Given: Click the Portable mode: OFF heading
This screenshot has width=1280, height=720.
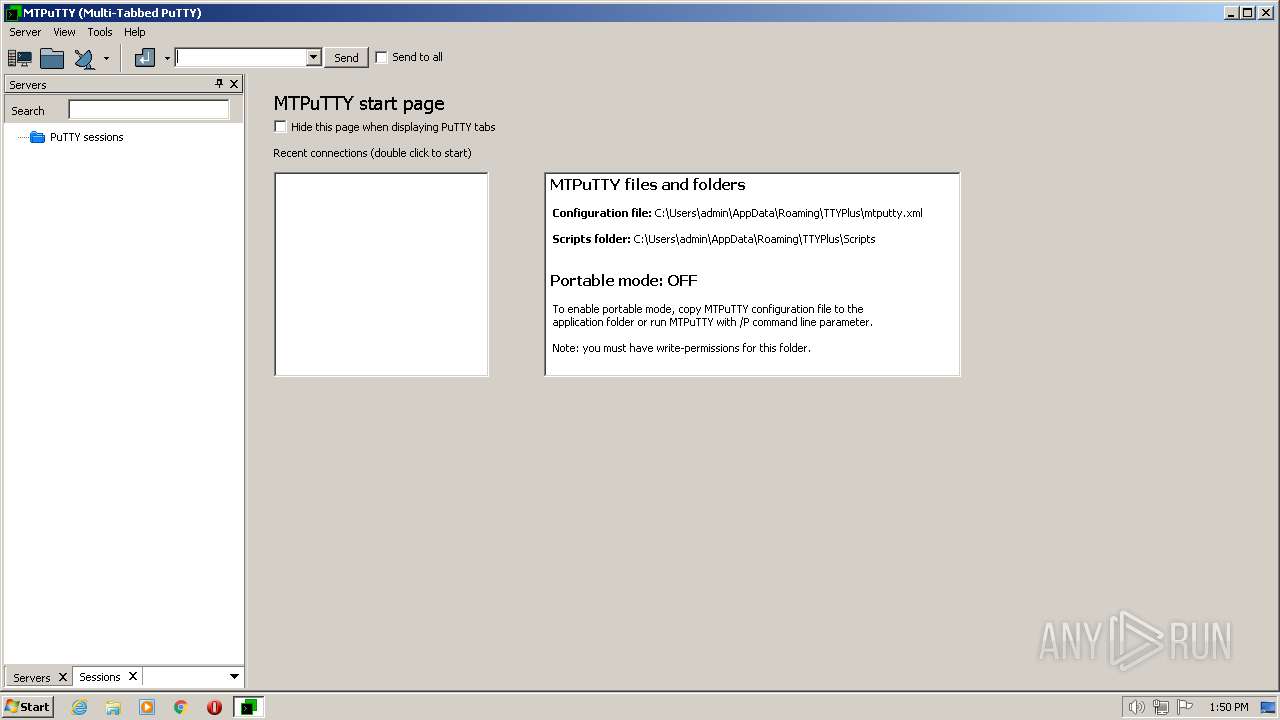Looking at the screenshot, I should [624, 280].
